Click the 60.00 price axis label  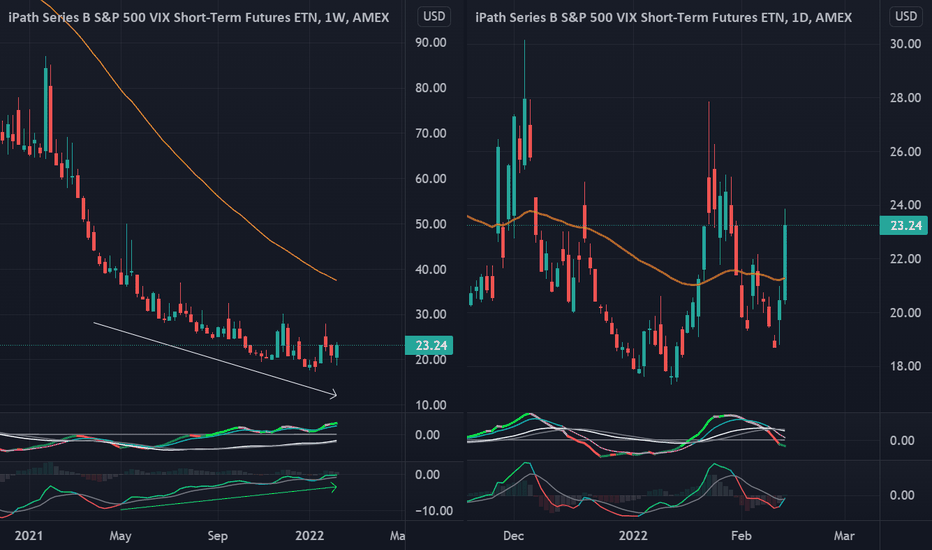(x=431, y=179)
